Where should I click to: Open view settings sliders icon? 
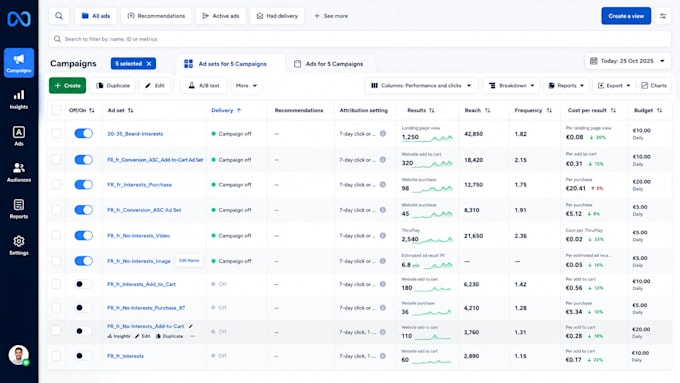point(663,16)
